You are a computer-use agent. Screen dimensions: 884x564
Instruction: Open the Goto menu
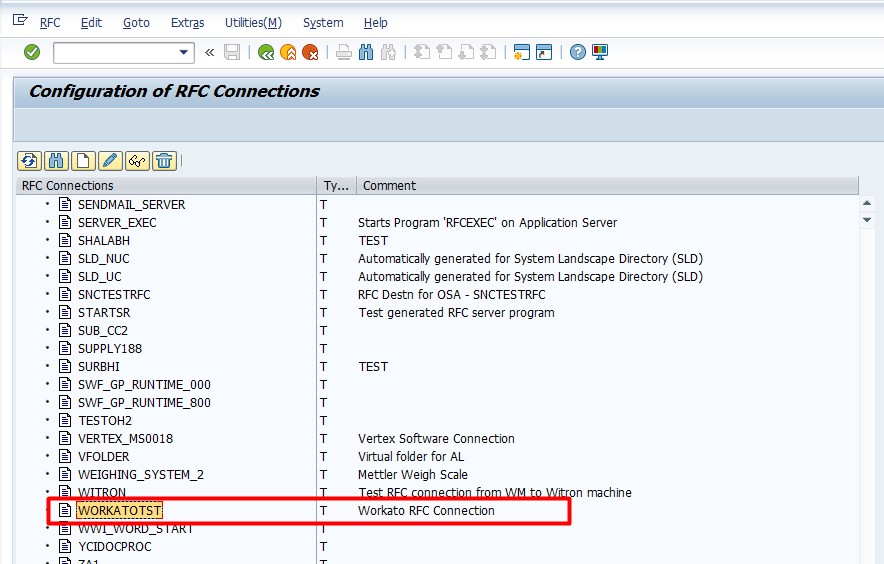point(136,22)
